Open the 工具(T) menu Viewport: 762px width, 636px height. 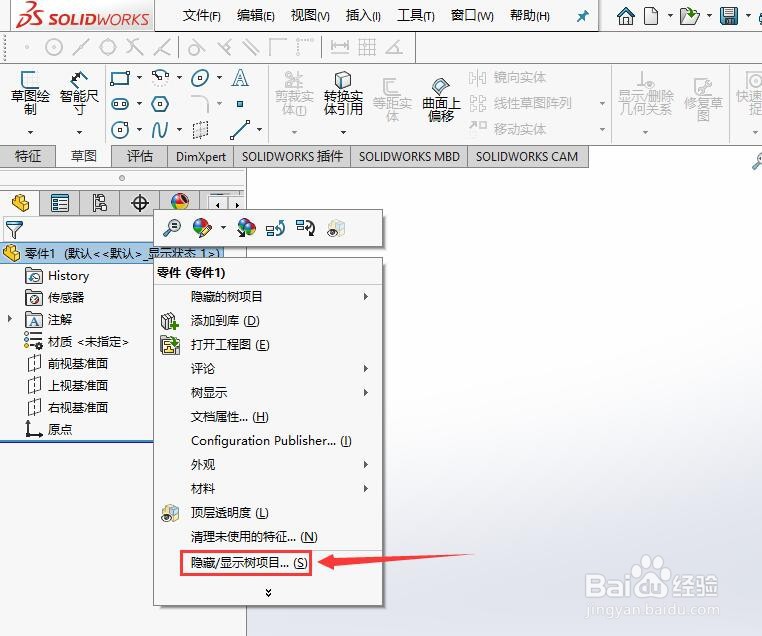tap(416, 16)
